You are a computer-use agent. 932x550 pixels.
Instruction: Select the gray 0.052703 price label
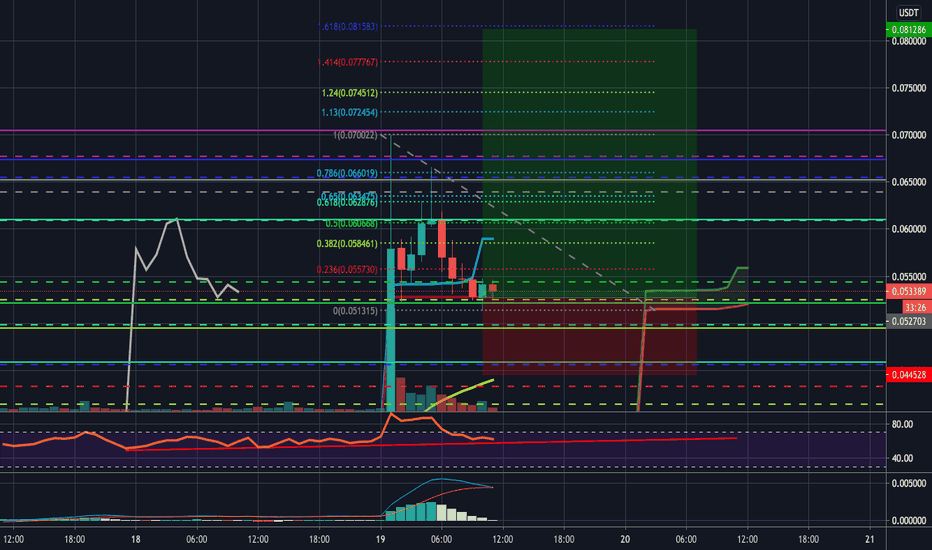coord(908,322)
